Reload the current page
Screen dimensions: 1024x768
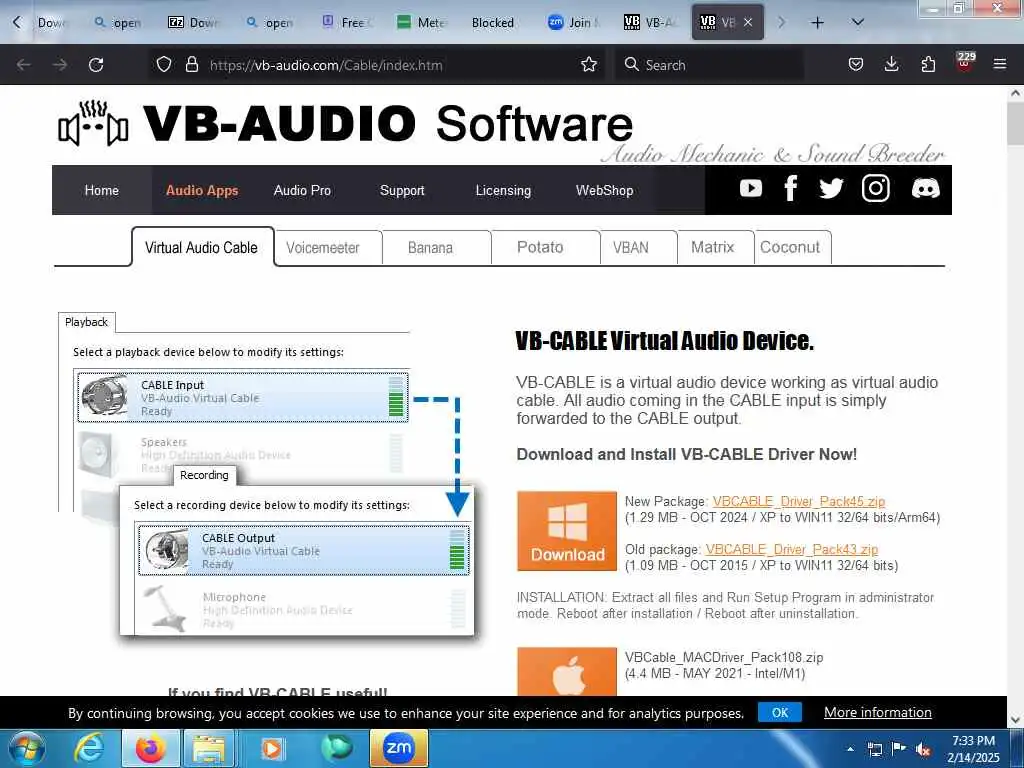click(96, 65)
